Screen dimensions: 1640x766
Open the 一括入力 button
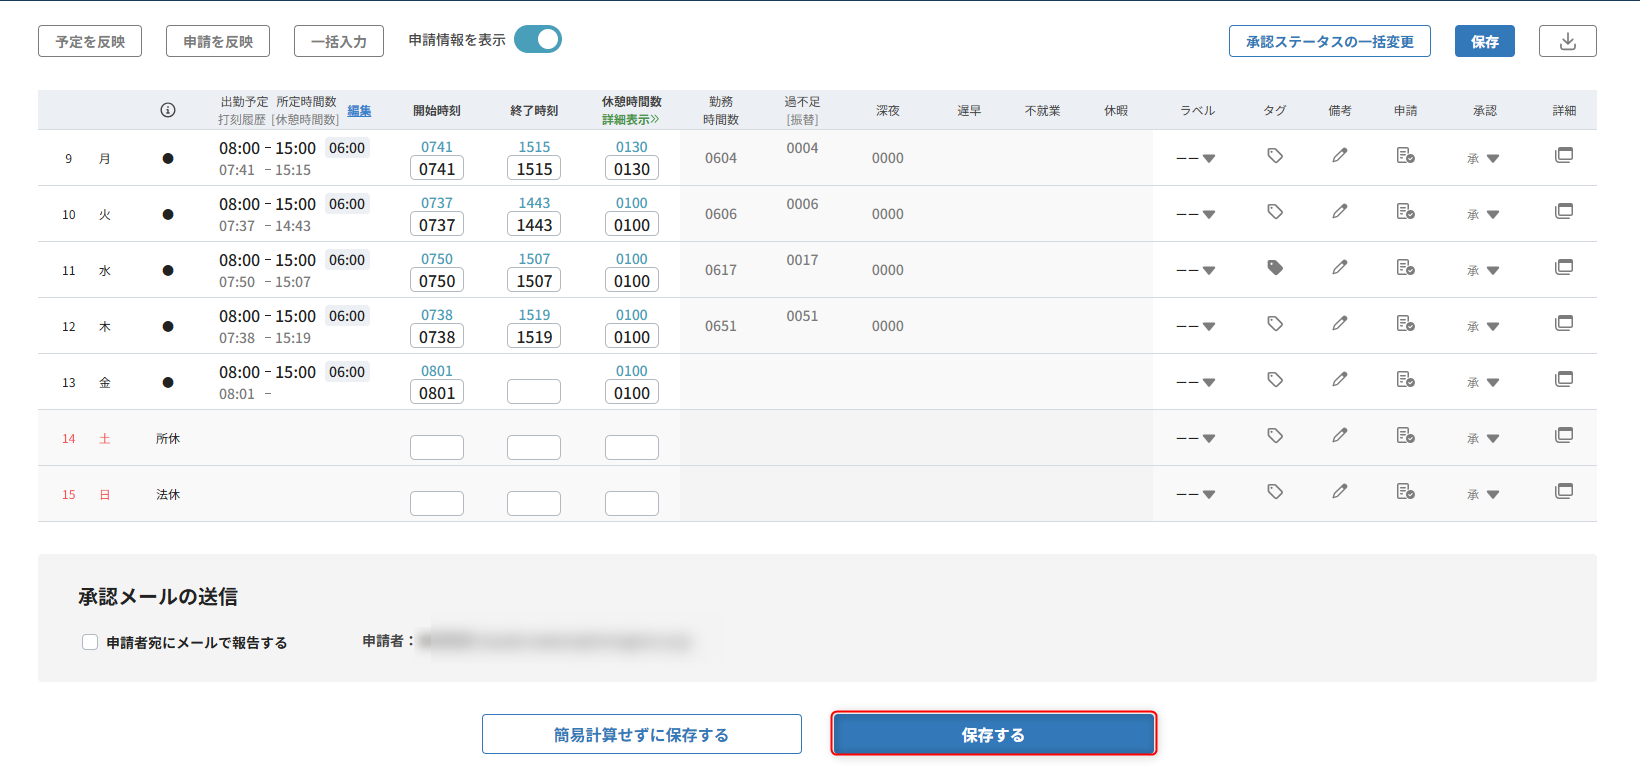339,41
